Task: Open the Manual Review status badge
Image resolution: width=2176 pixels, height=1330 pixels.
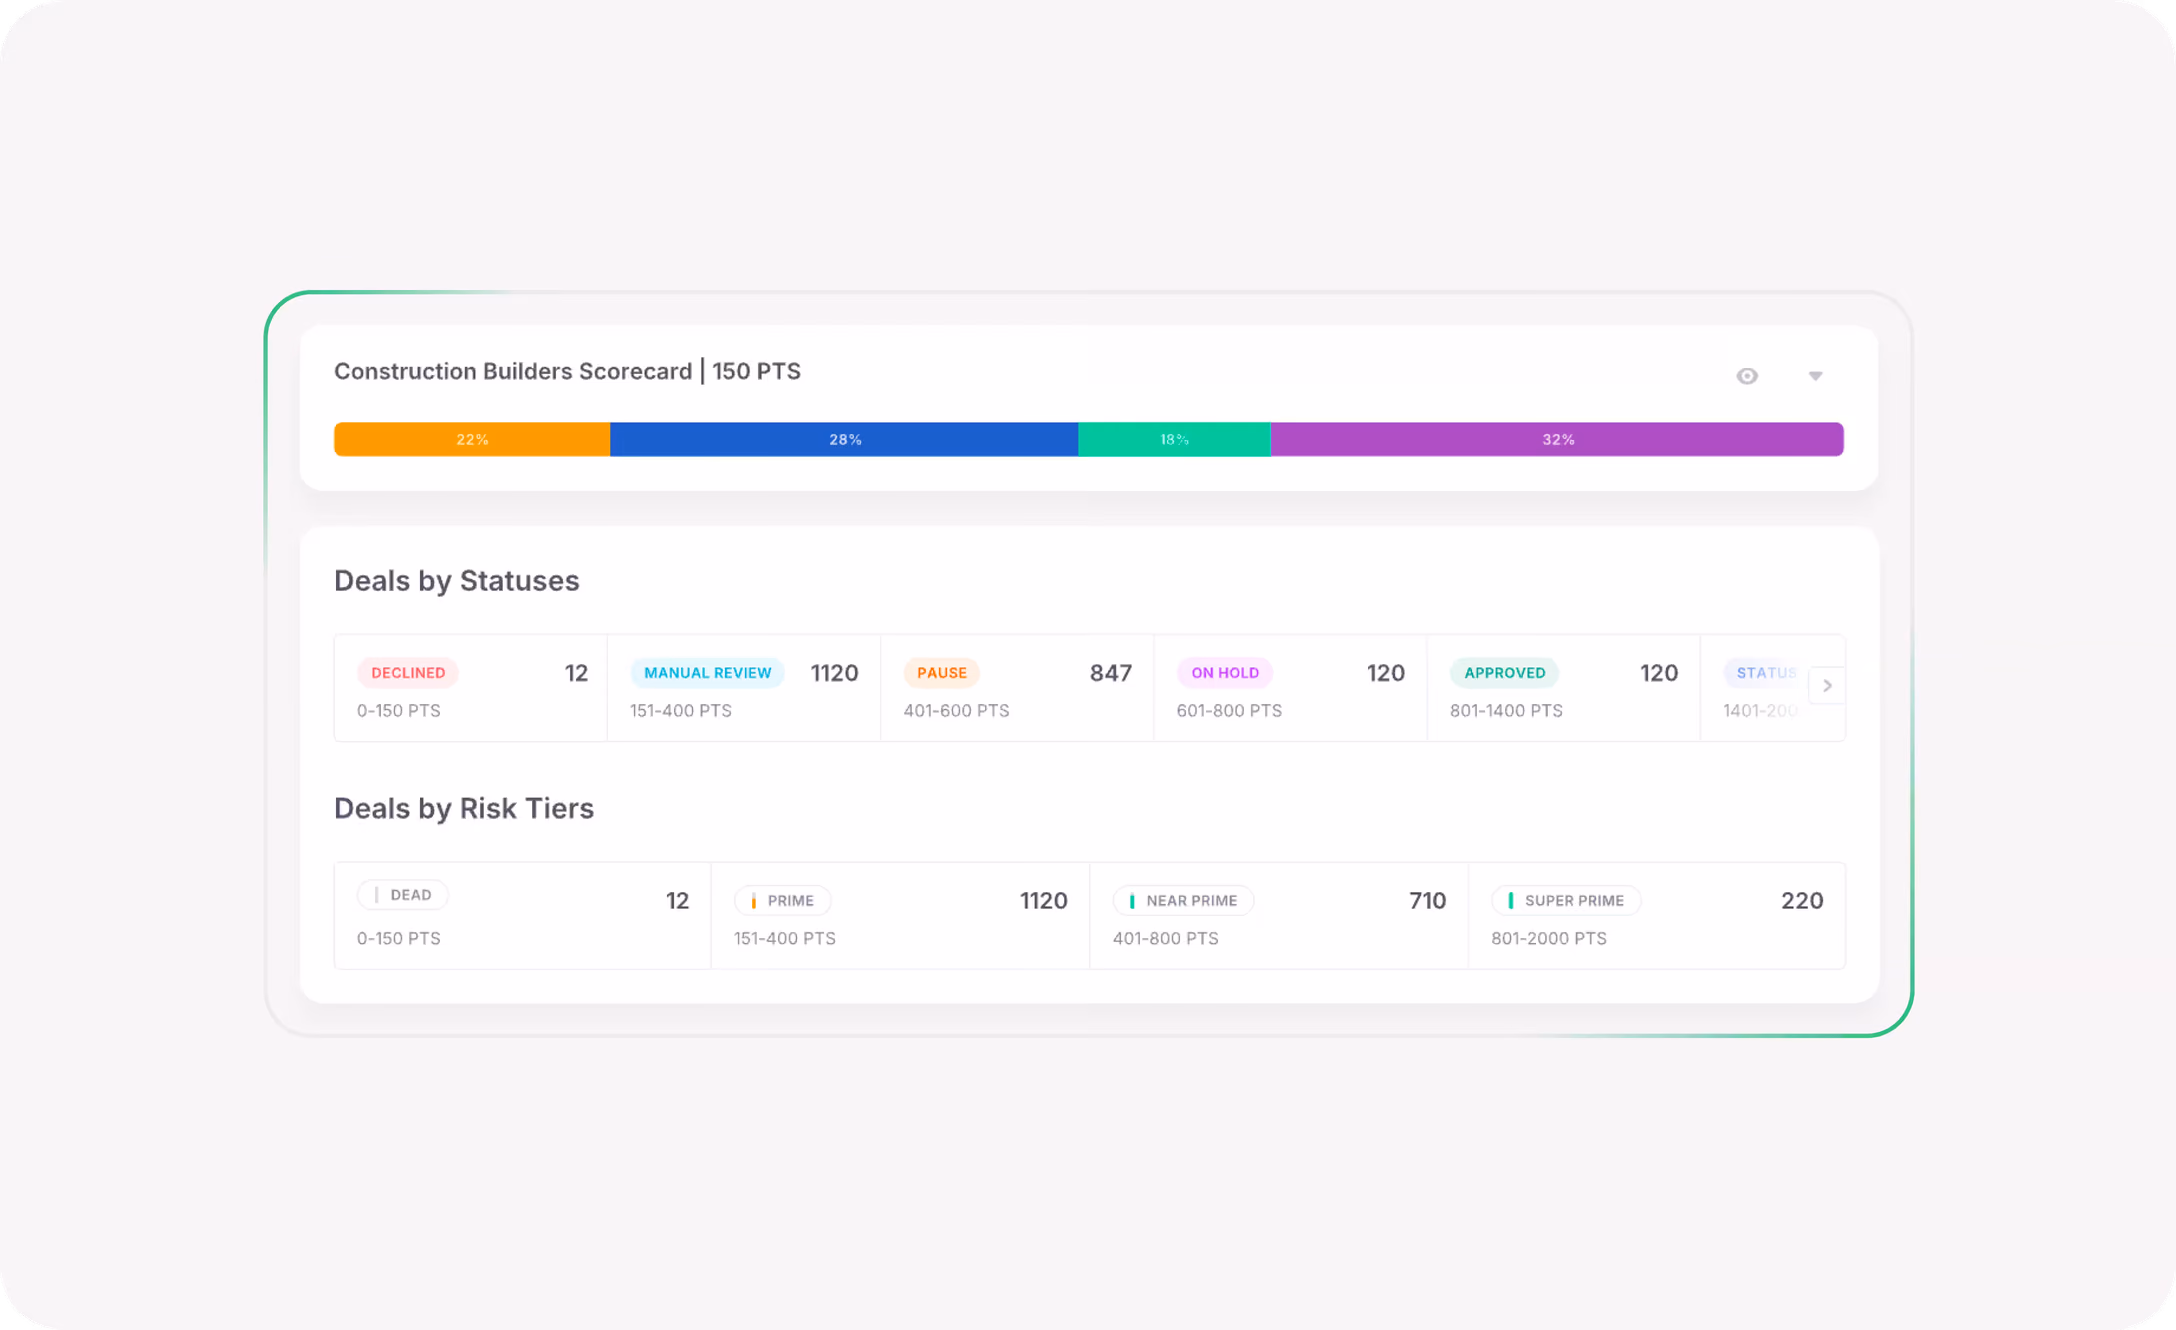Action: point(707,673)
